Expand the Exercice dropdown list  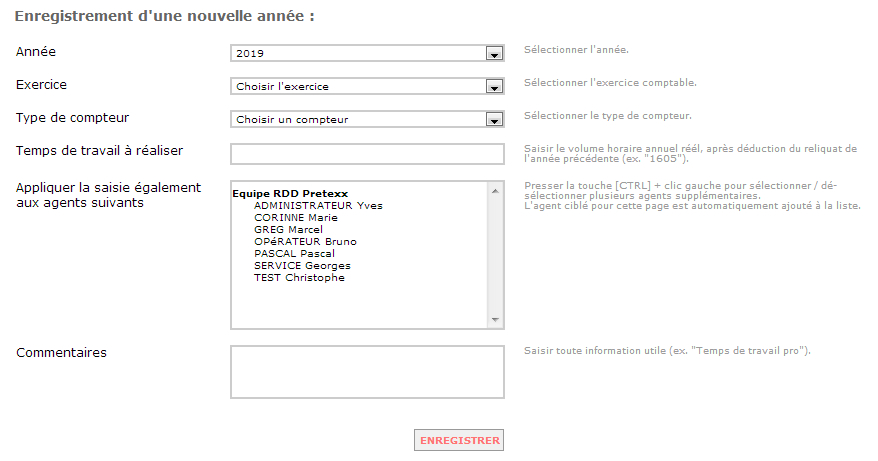367,86
